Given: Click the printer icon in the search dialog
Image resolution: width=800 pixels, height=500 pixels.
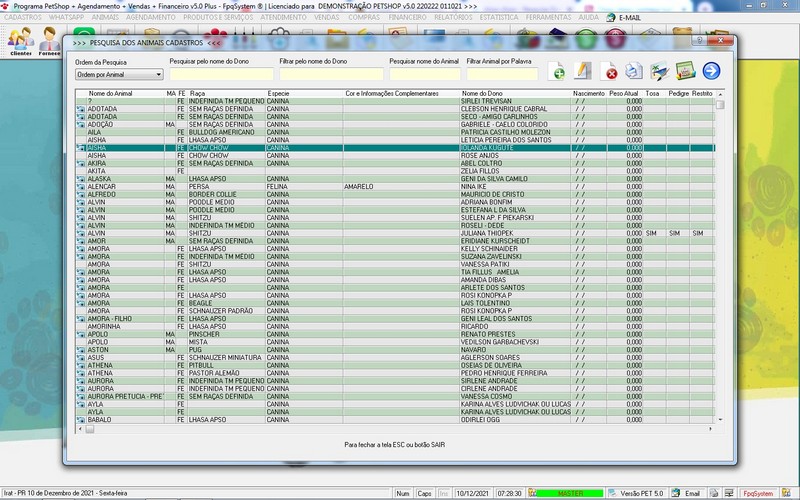Looking at the screenshot, I should [634, 71].
